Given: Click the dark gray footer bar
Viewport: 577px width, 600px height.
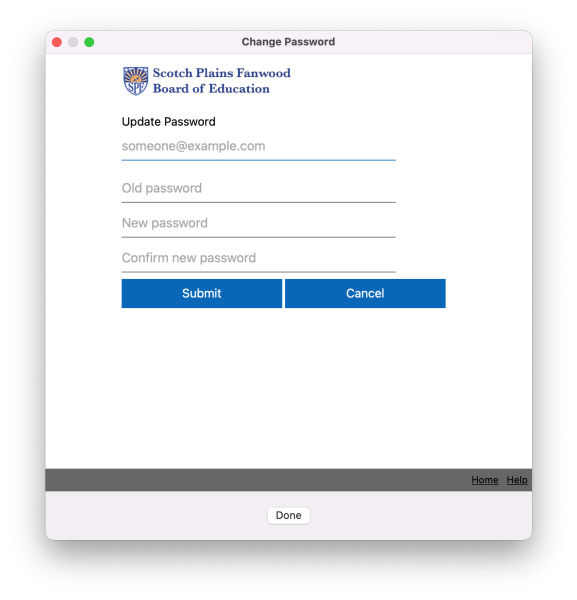Looking at the screenshot, I should [288, 480].
